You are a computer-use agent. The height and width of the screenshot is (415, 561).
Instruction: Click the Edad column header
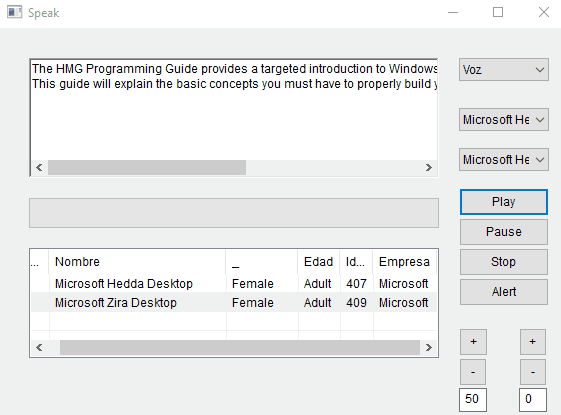(x=319, y=262)
